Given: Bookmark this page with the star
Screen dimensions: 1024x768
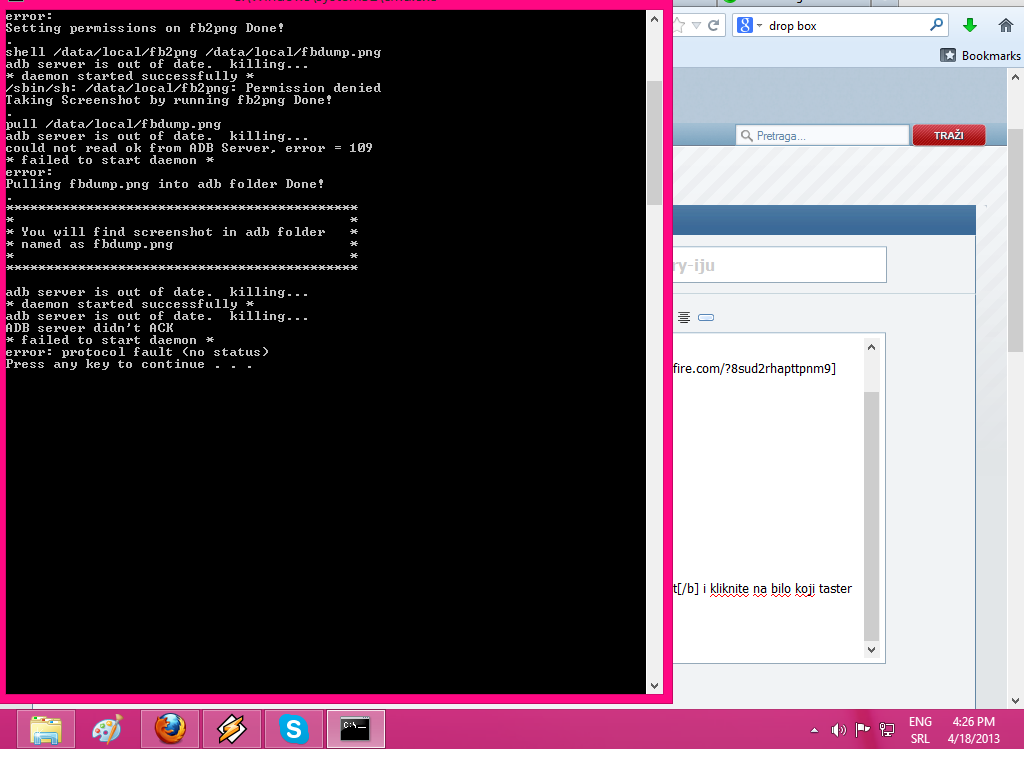Looking at the screenshot, I should coord(679,25).
